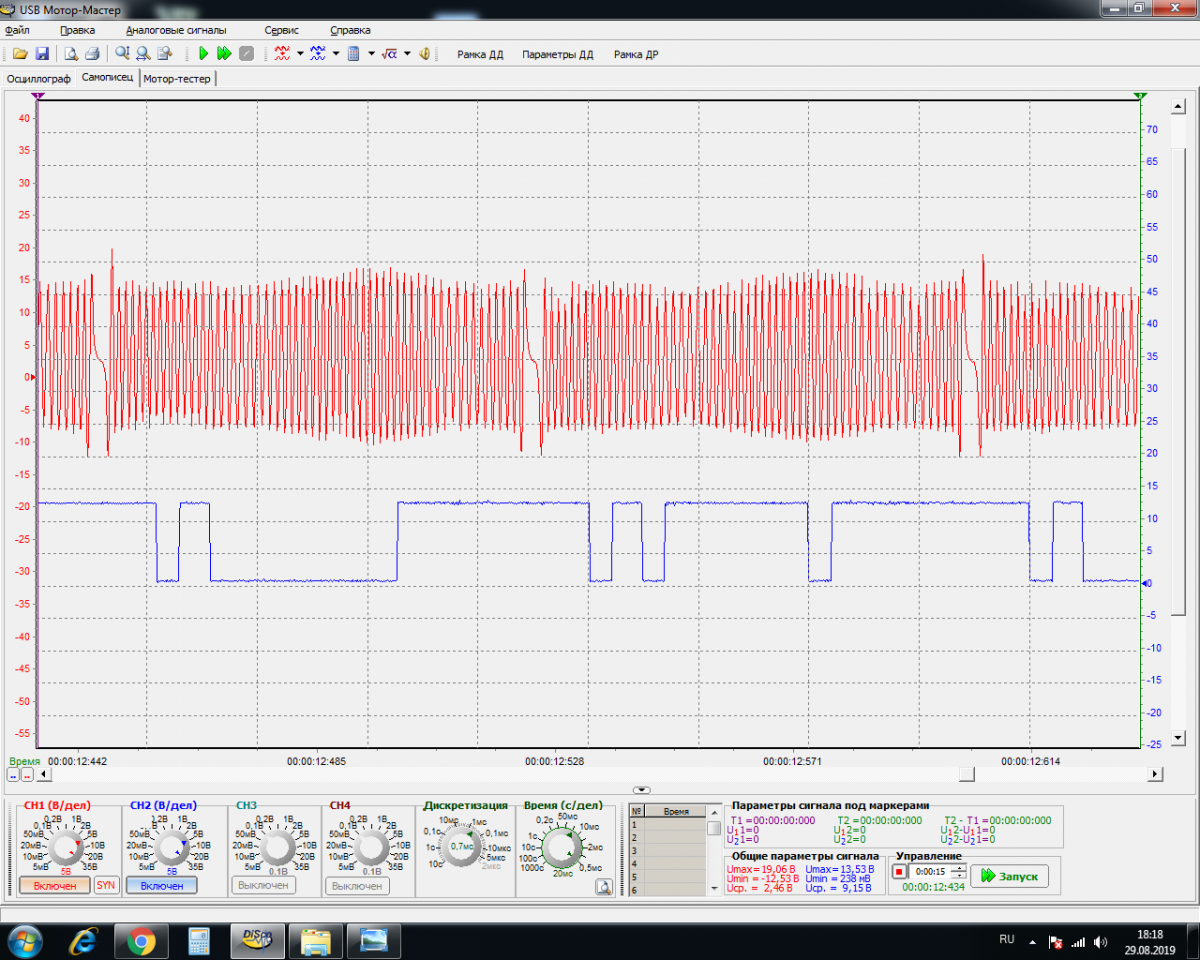Viewport: 1200px width, 960px height.
Task: Open dropdown arrow next to square root icon
Action: click(x=407, y=54)
